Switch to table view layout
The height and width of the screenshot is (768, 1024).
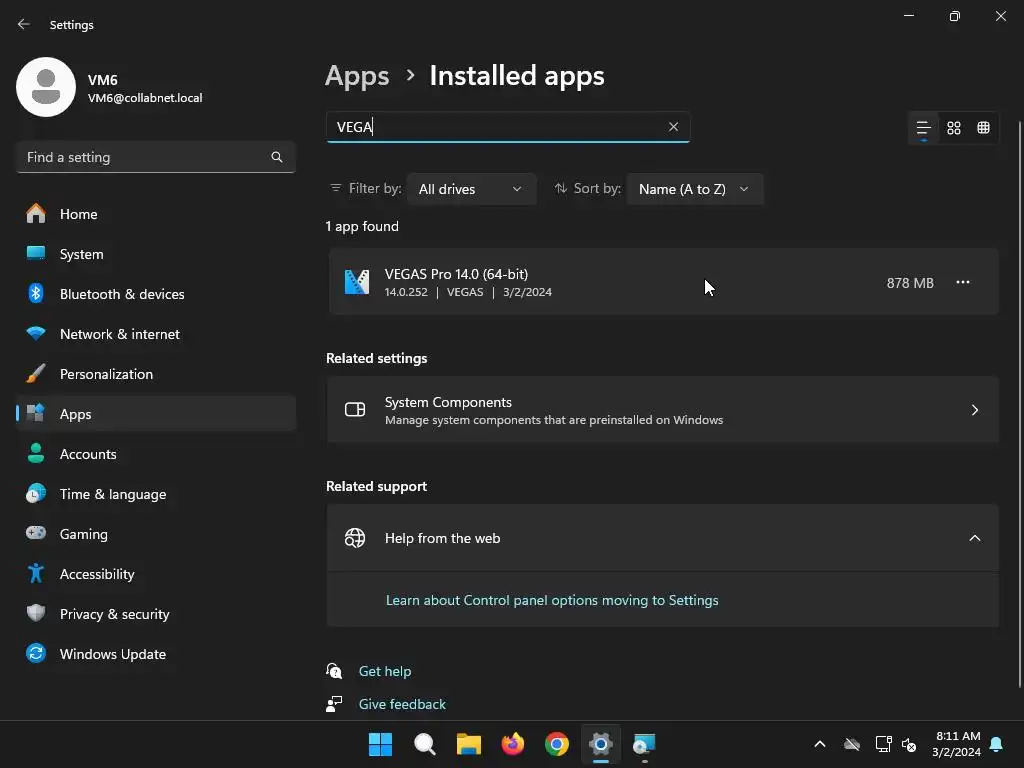pyautogui.click(x=984, y=128)
